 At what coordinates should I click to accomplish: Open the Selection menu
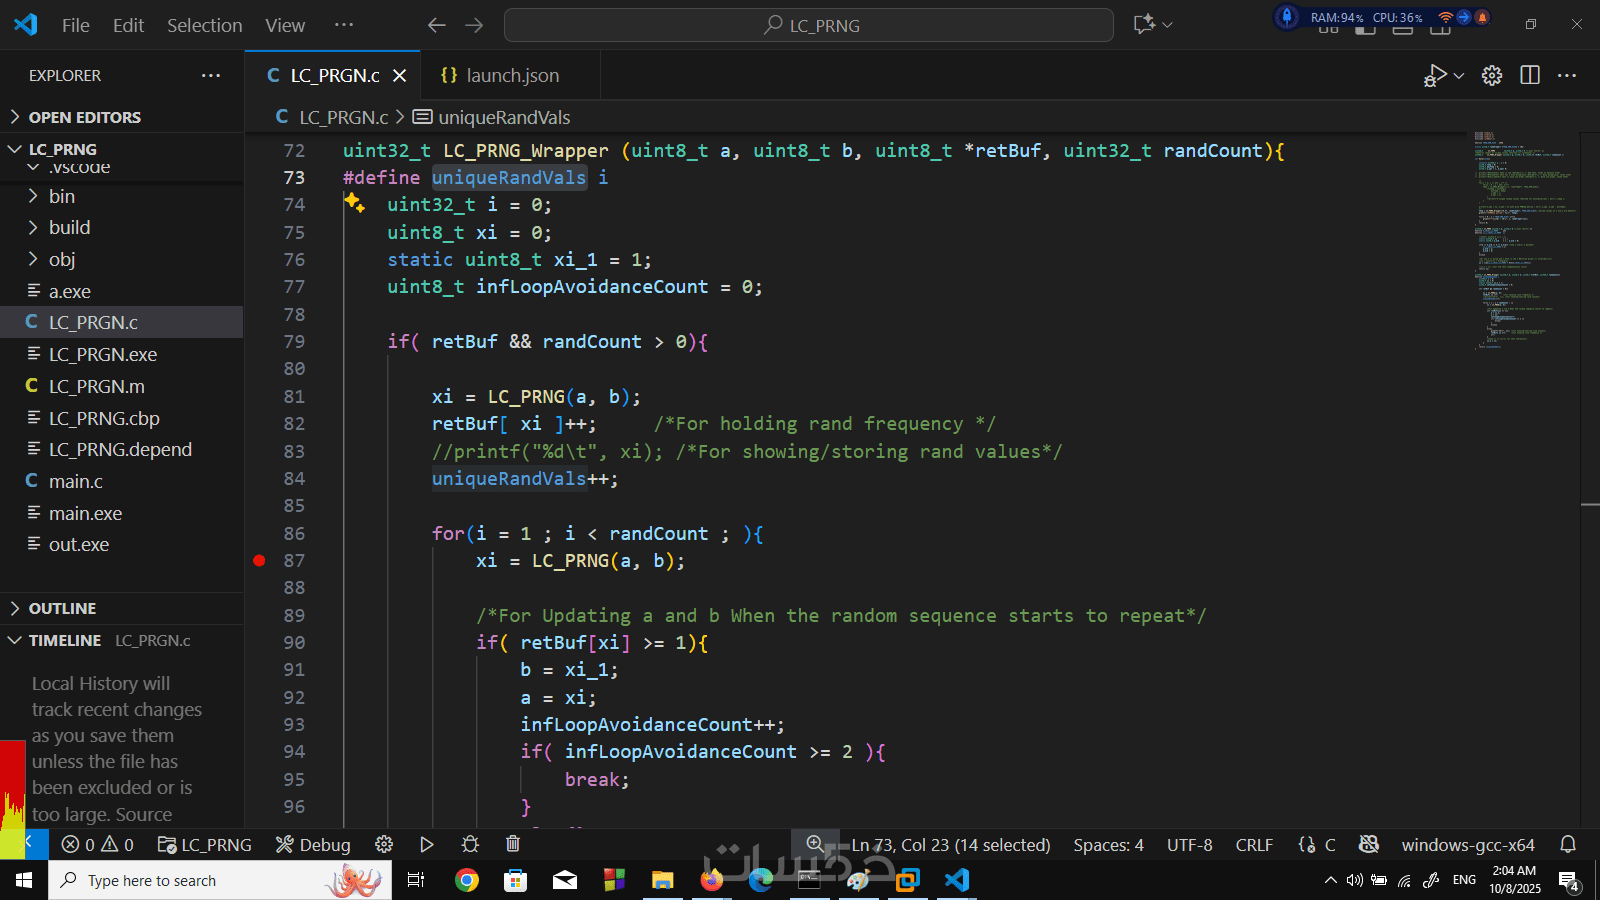[x=204, y=25]
